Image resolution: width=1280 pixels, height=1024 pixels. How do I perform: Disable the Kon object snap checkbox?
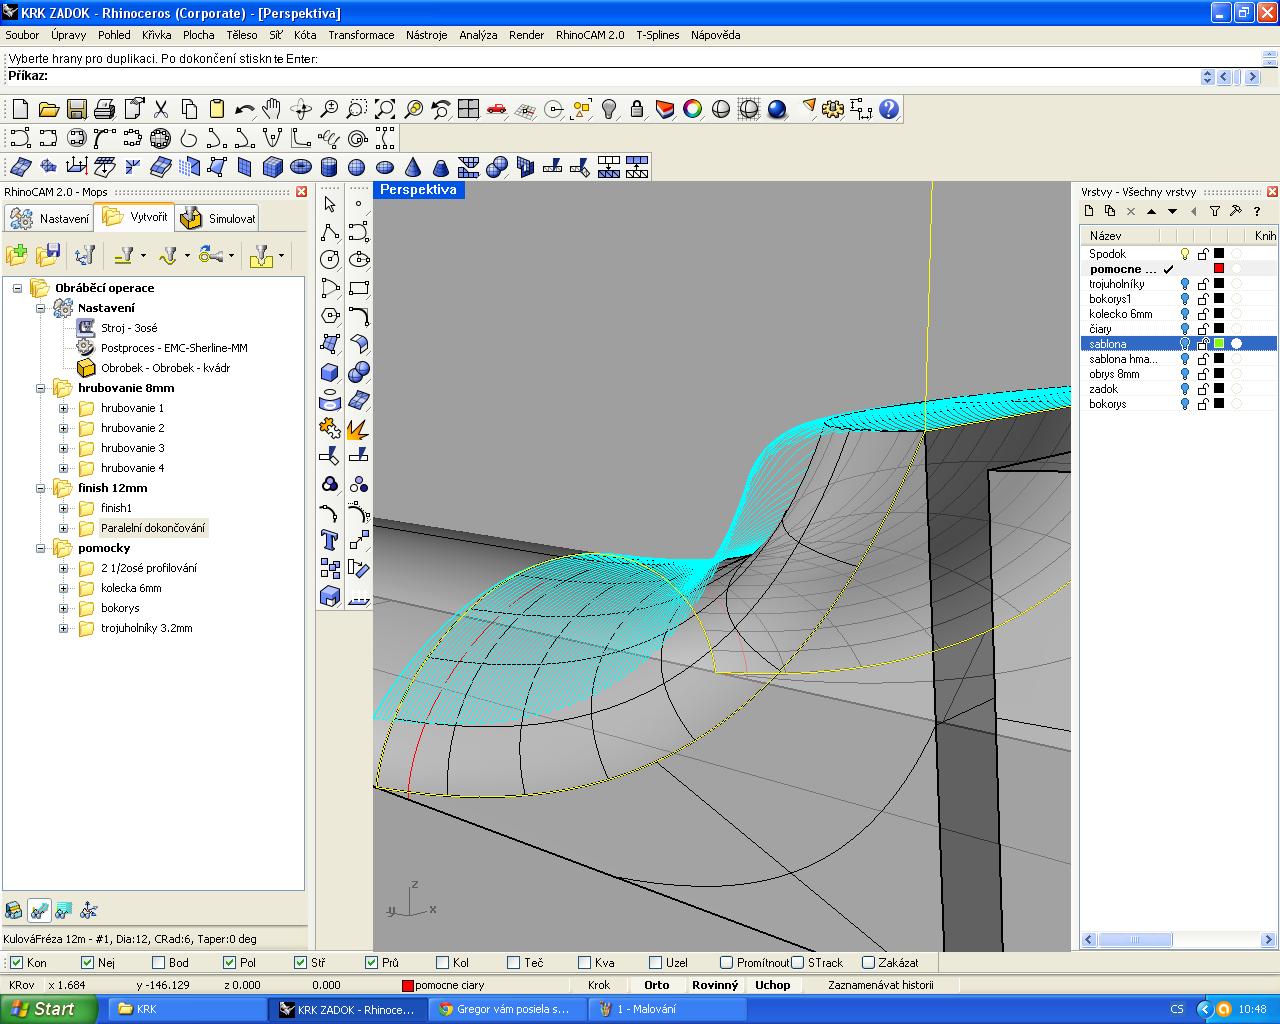point(16,963)
